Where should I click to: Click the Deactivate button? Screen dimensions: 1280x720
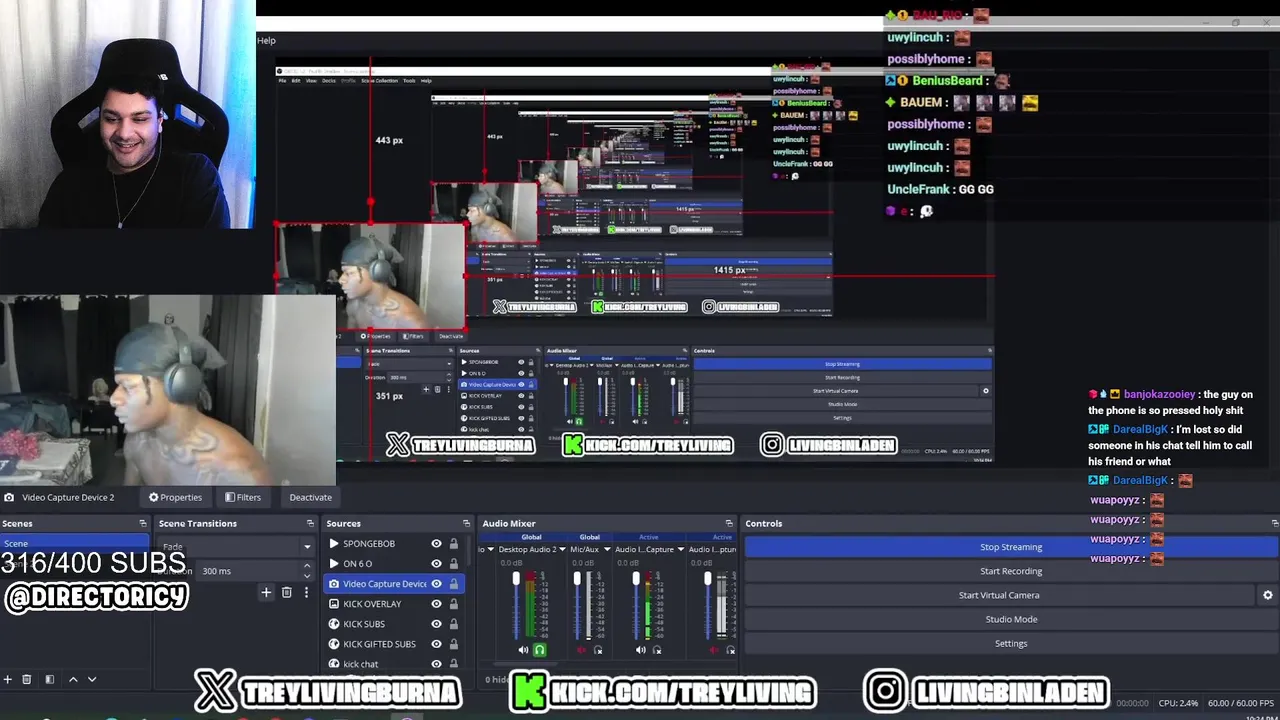310,497
